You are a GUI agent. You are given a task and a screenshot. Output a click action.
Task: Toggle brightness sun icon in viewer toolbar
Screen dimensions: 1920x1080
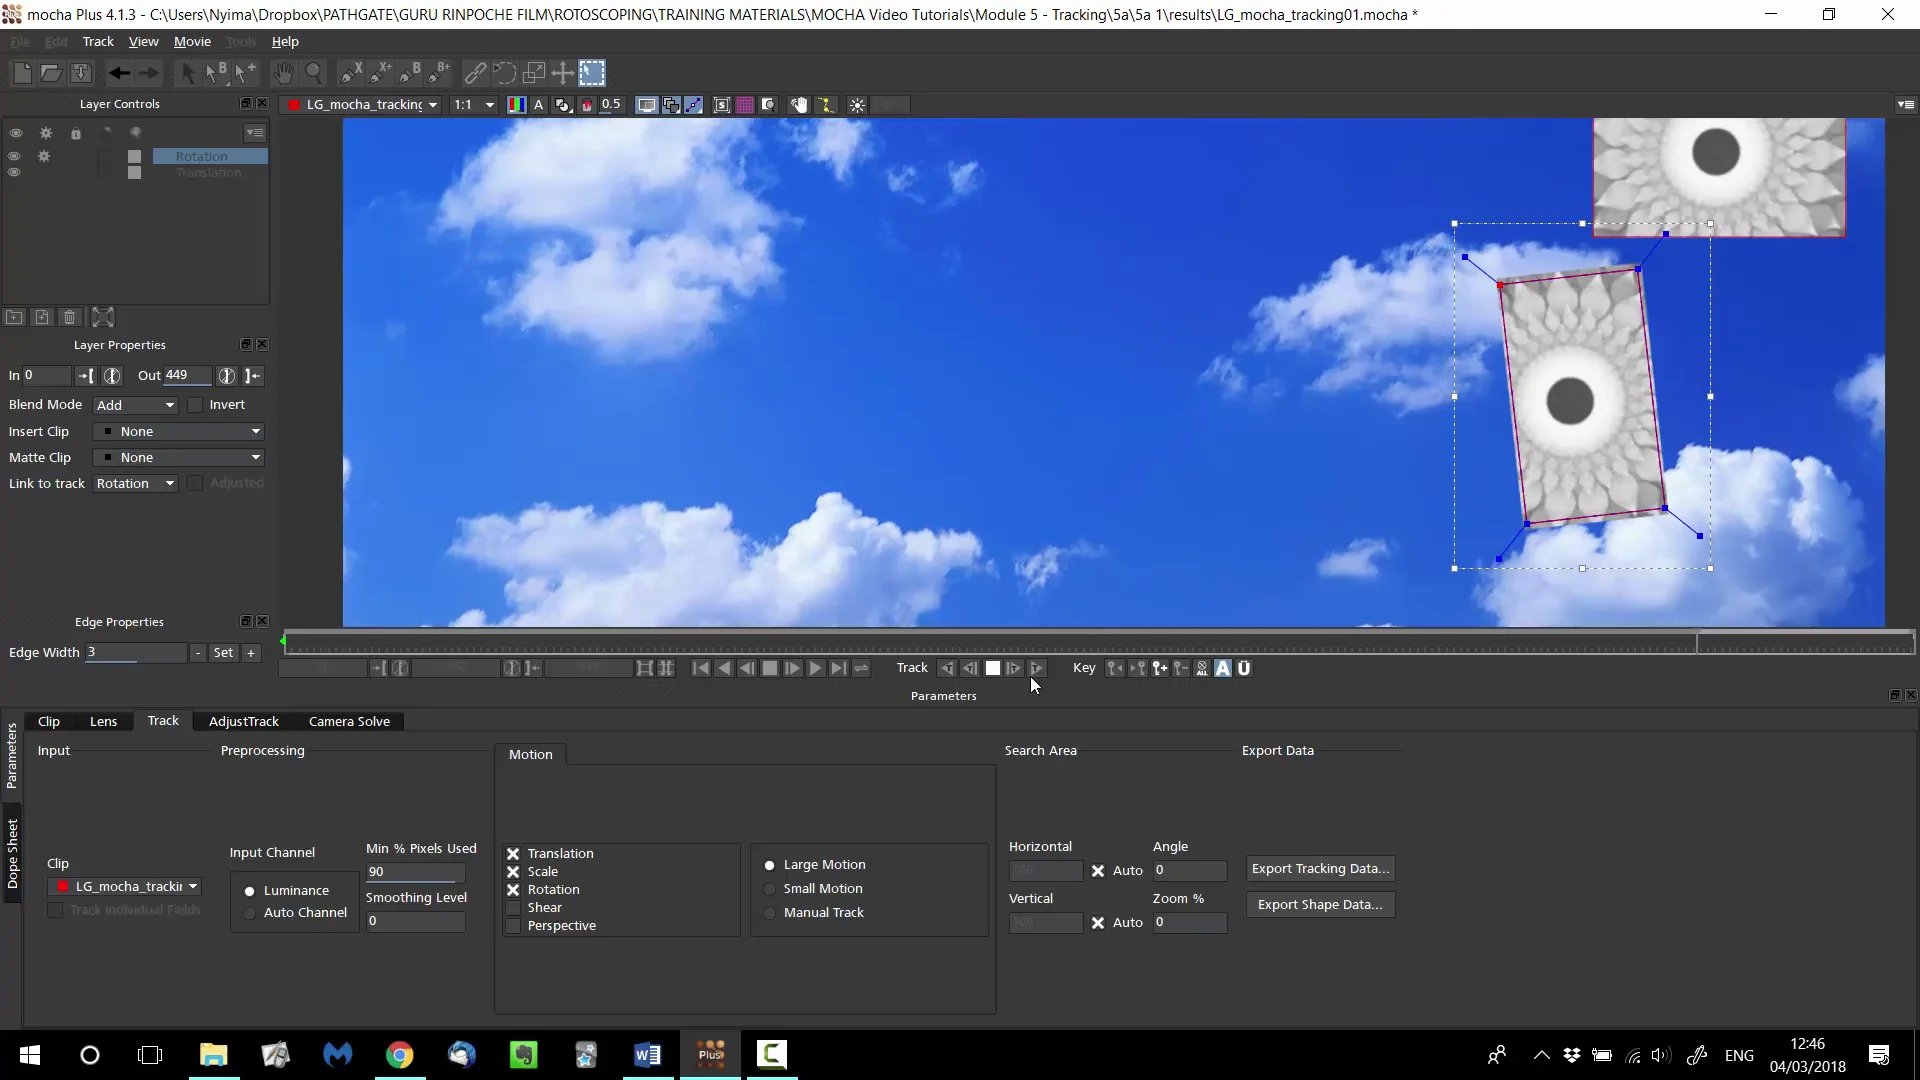857,105
